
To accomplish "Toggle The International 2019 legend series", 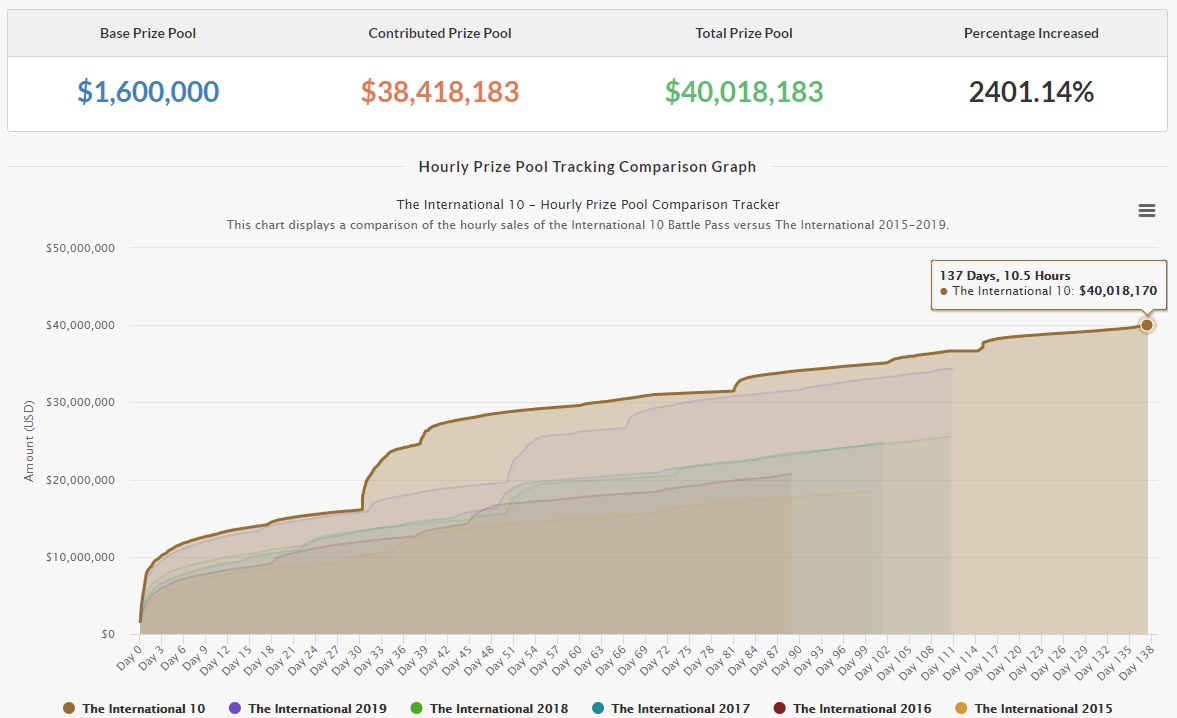I will coord(308,708).
